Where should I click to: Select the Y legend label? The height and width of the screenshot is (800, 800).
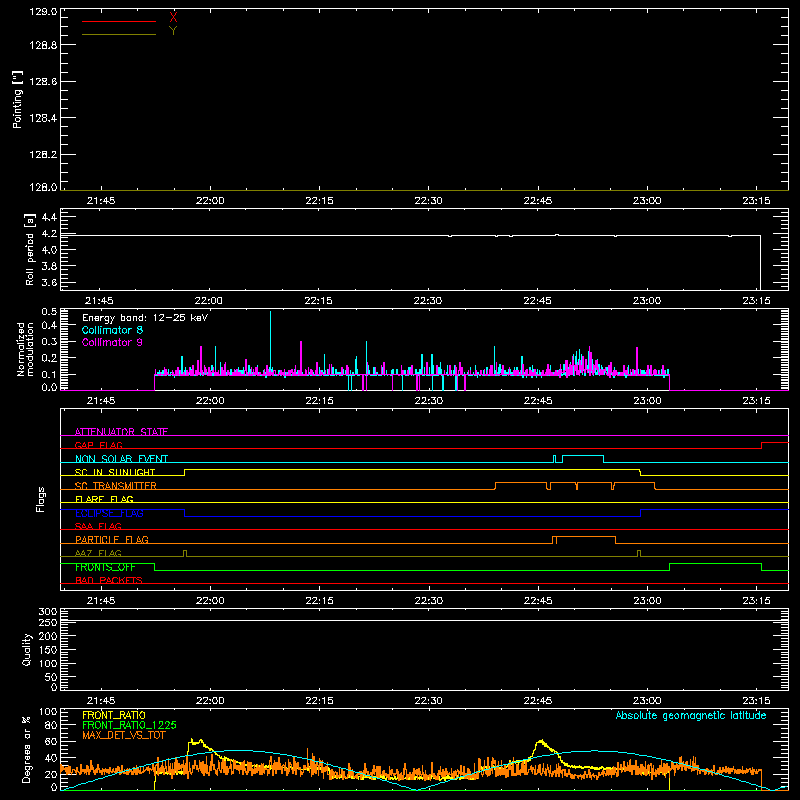tap(173, 31)
